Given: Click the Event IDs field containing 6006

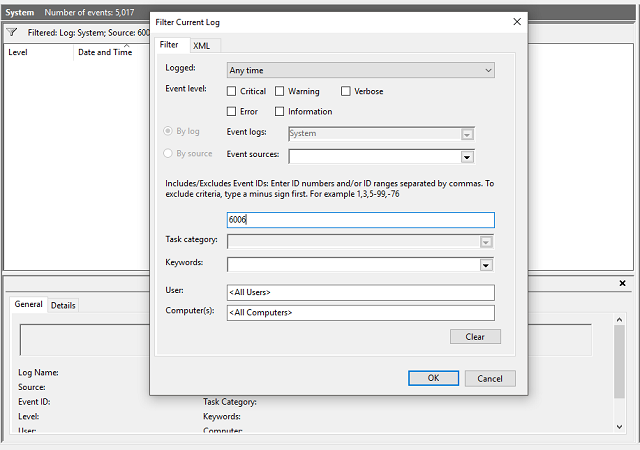Looking at the screenshot, I should pos(360,220).
